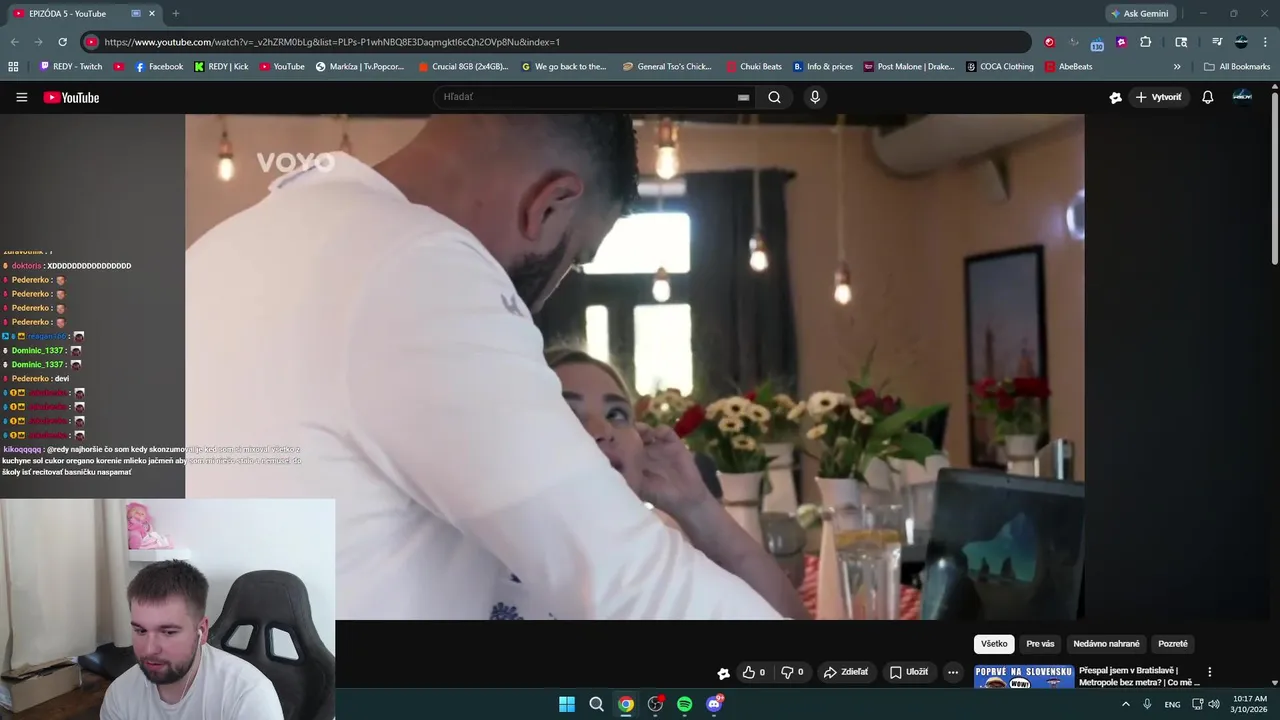1280x720 pixels.
Task: Open the apps grid in bookmarks bar
Action: [13, 66]
